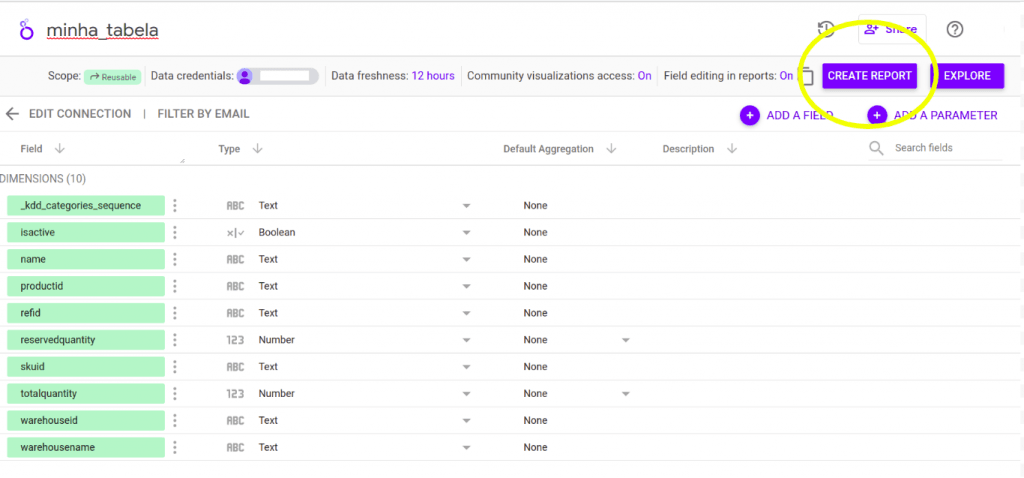
Task: Click the copy data source icon
Action: coord(806,77)
